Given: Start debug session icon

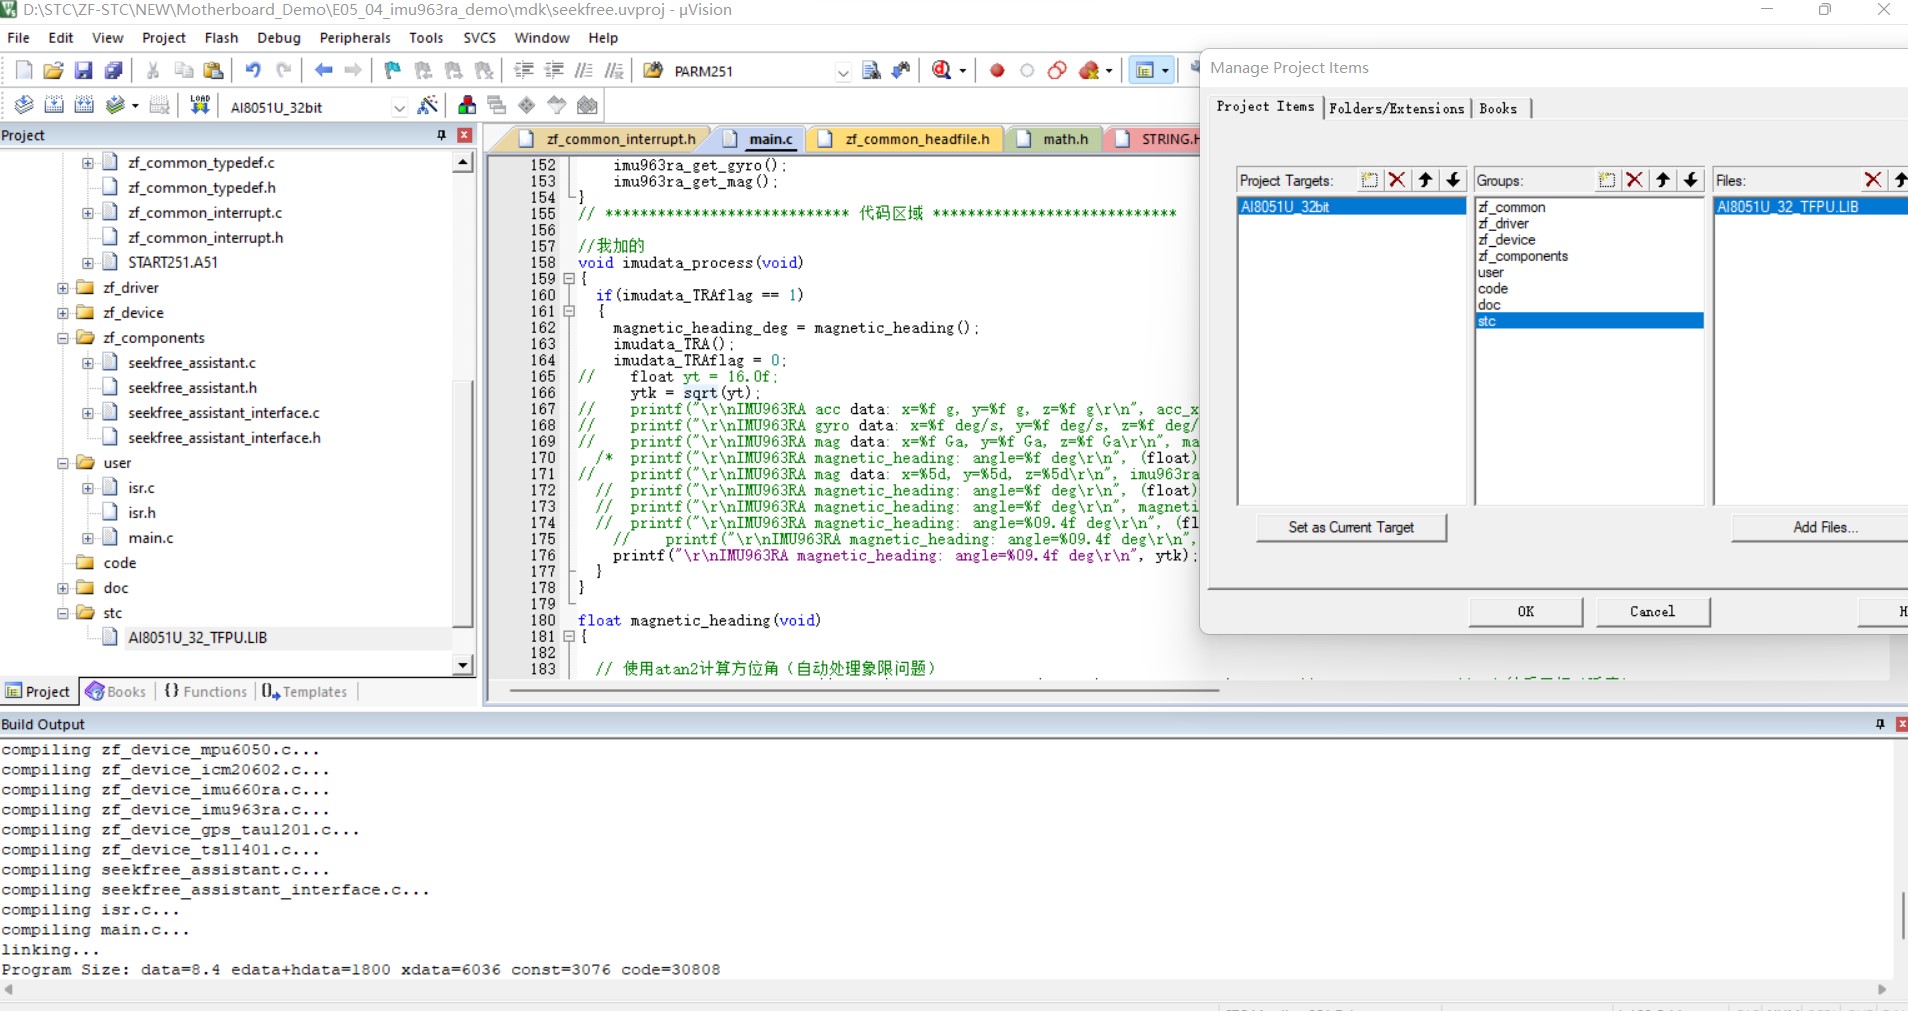Looking at the screenshot, I should [941, 70].
